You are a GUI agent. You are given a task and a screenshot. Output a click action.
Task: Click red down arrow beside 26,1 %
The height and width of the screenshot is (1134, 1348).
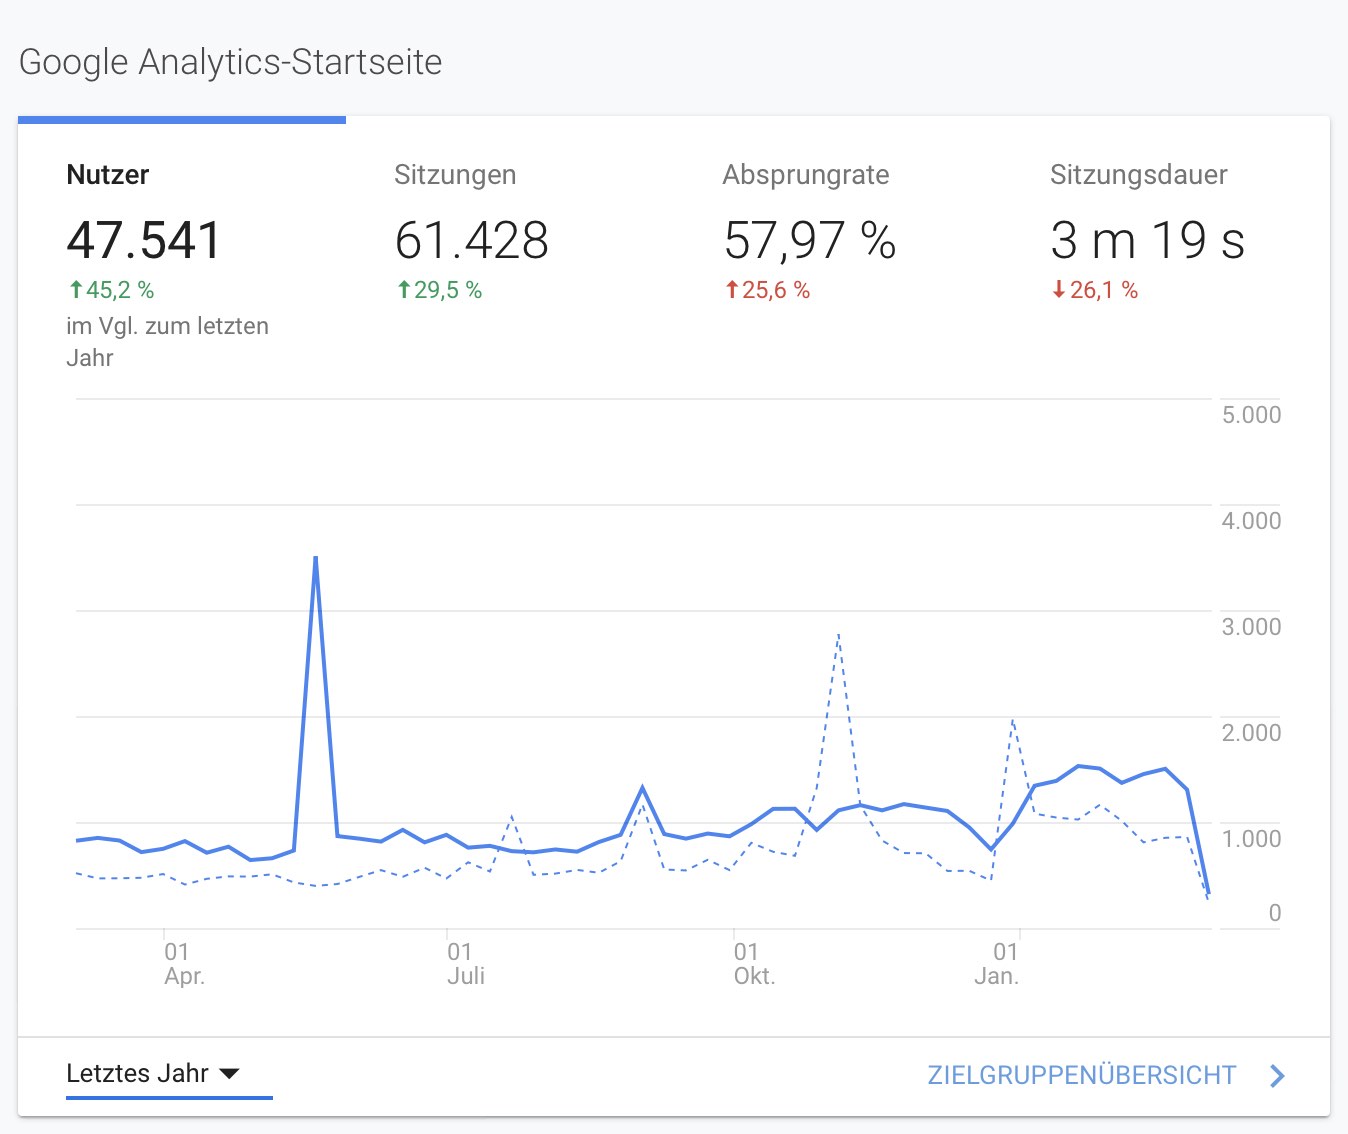(1059, 290)
